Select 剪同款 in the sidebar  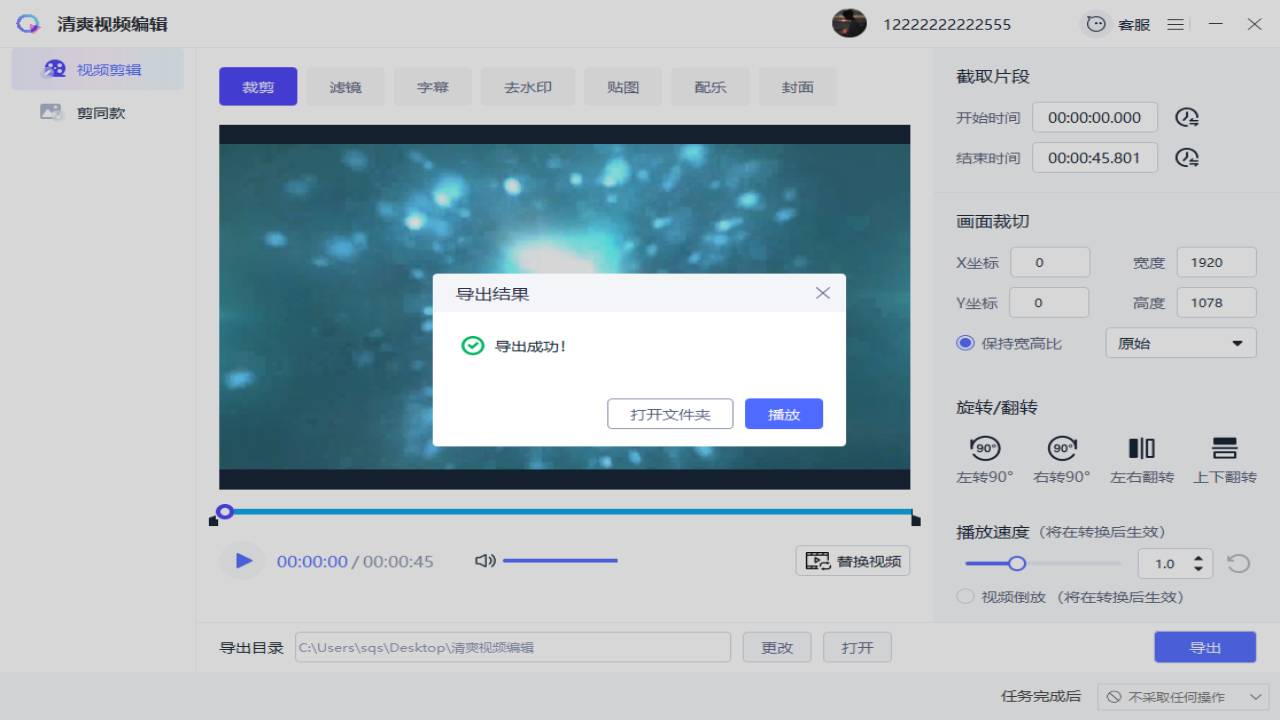(x=97, y=112)
